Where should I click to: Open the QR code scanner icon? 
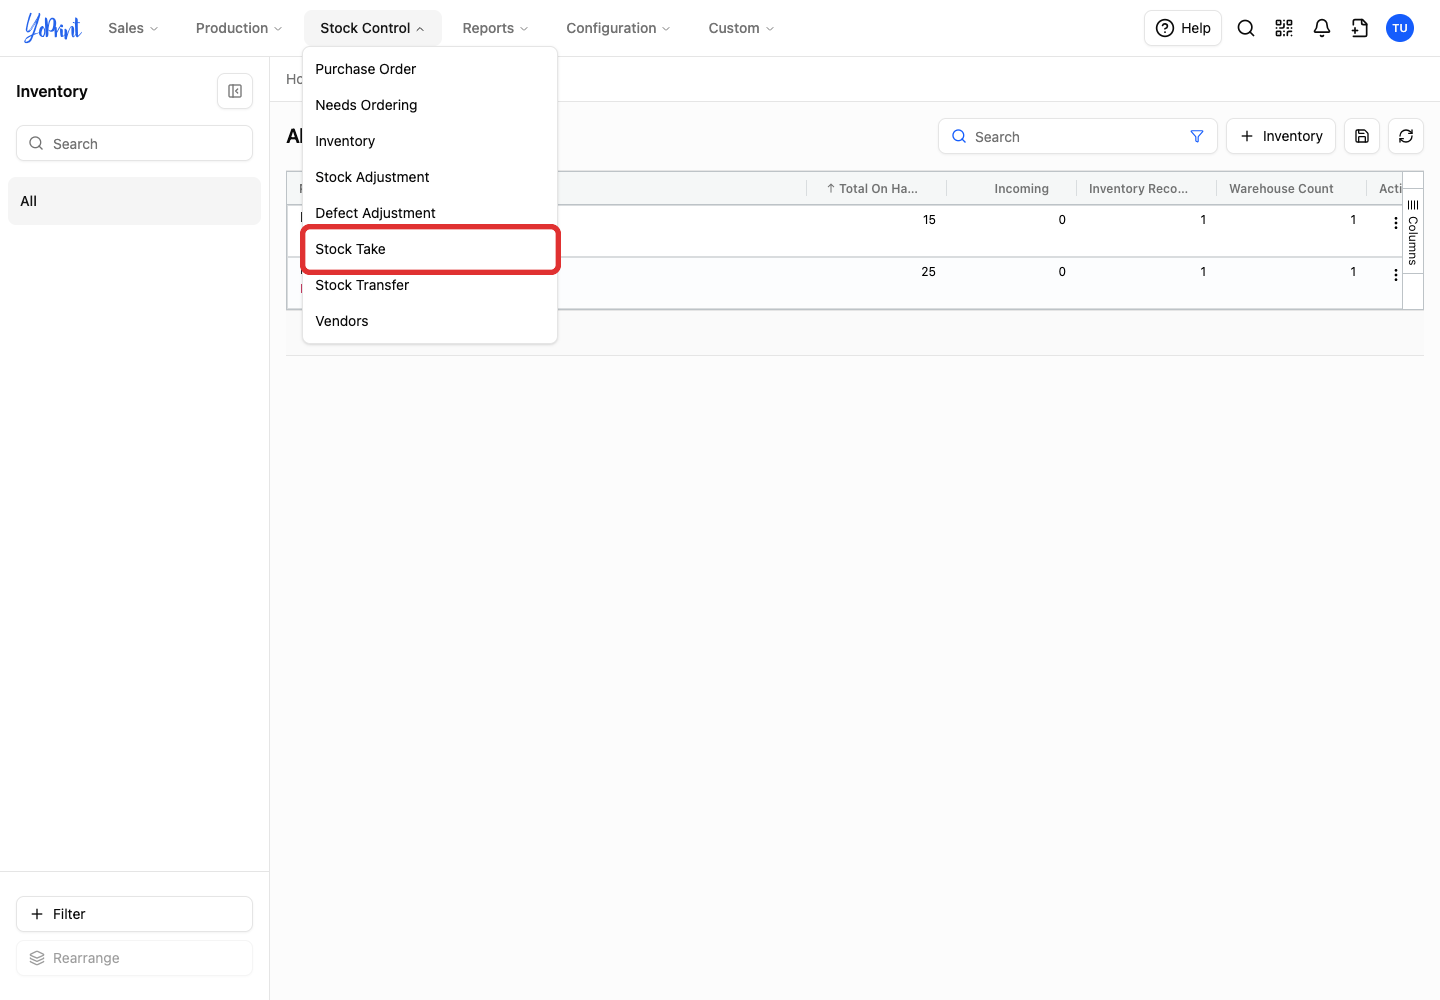[x=1284, y=28]
